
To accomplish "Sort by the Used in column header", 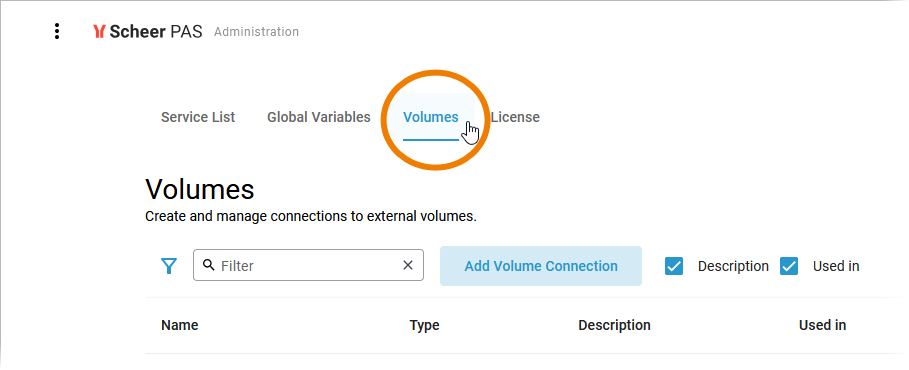I will point(822,325).
